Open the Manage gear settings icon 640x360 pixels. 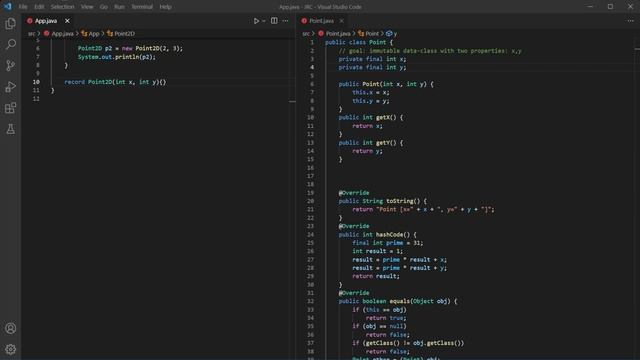point(11,349)
